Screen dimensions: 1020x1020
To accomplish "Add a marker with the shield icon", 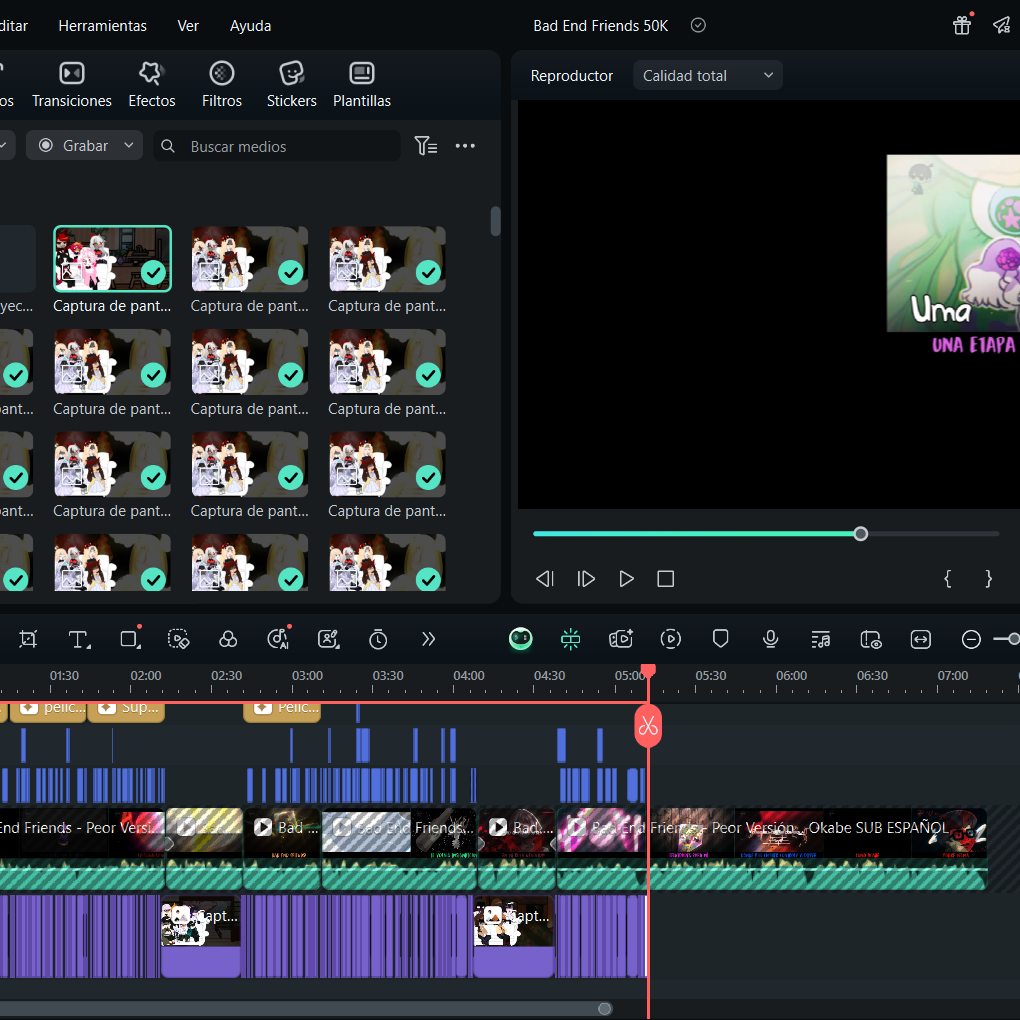I will tap(720, 639).
